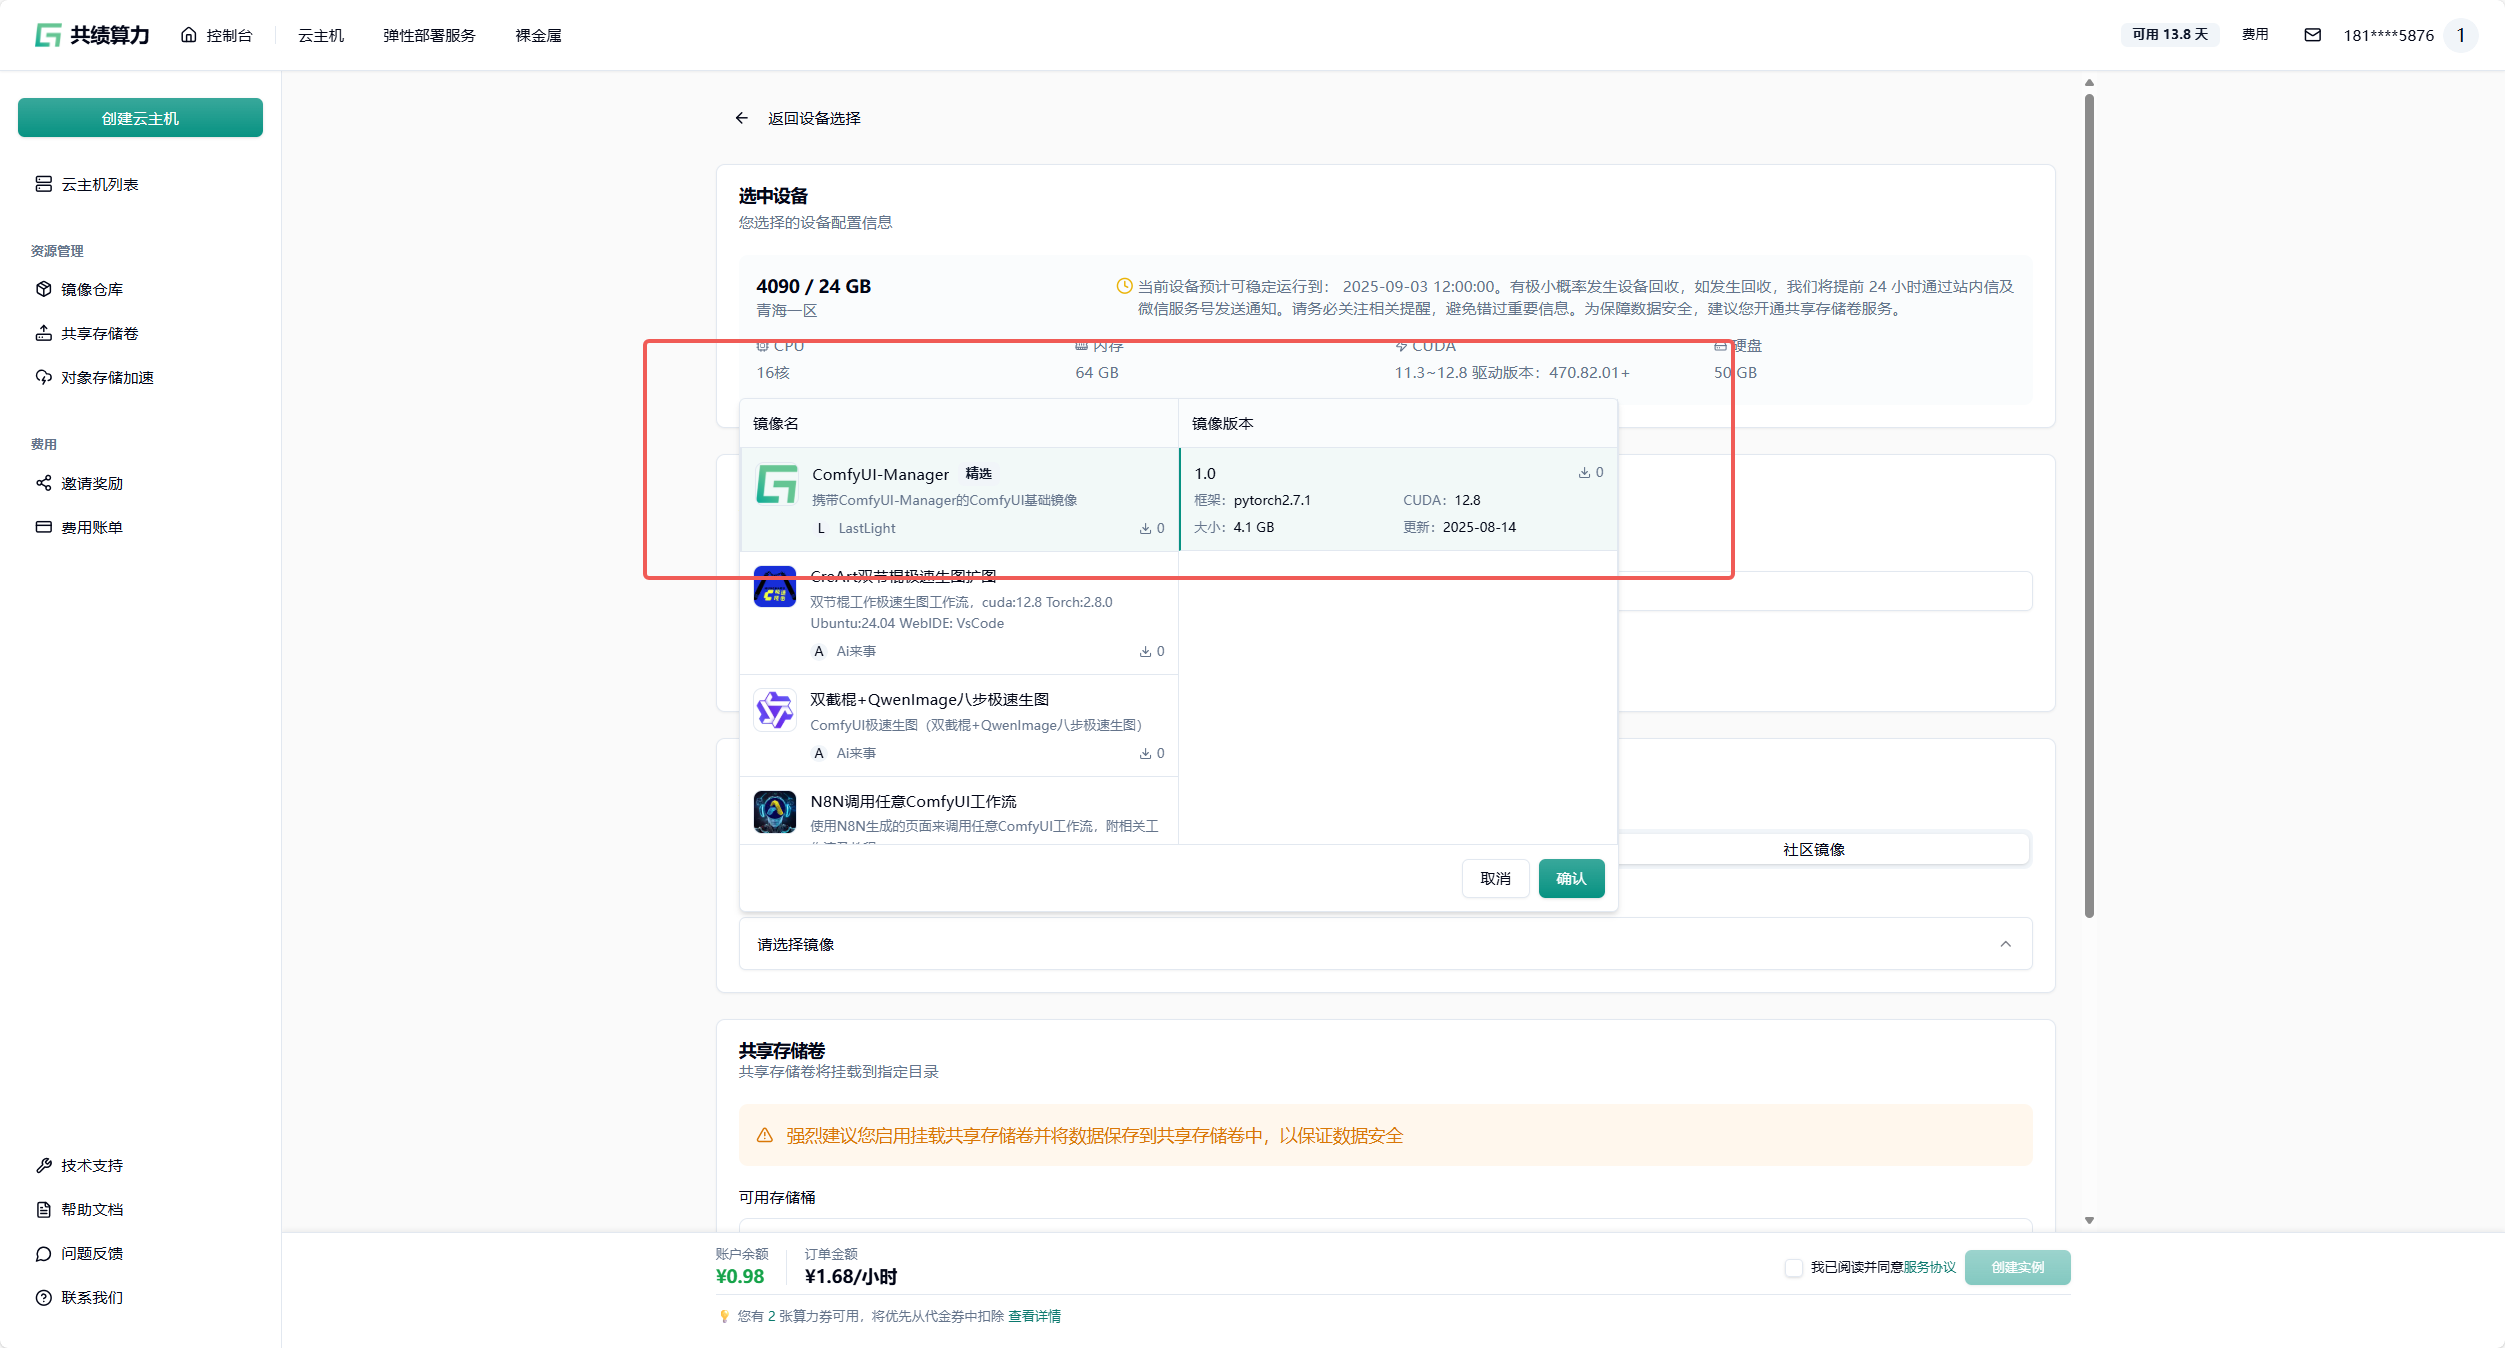Screen dimensions: 2505x1348
Task: Click 取消 in the image picker
Action: click(1495, 878)
